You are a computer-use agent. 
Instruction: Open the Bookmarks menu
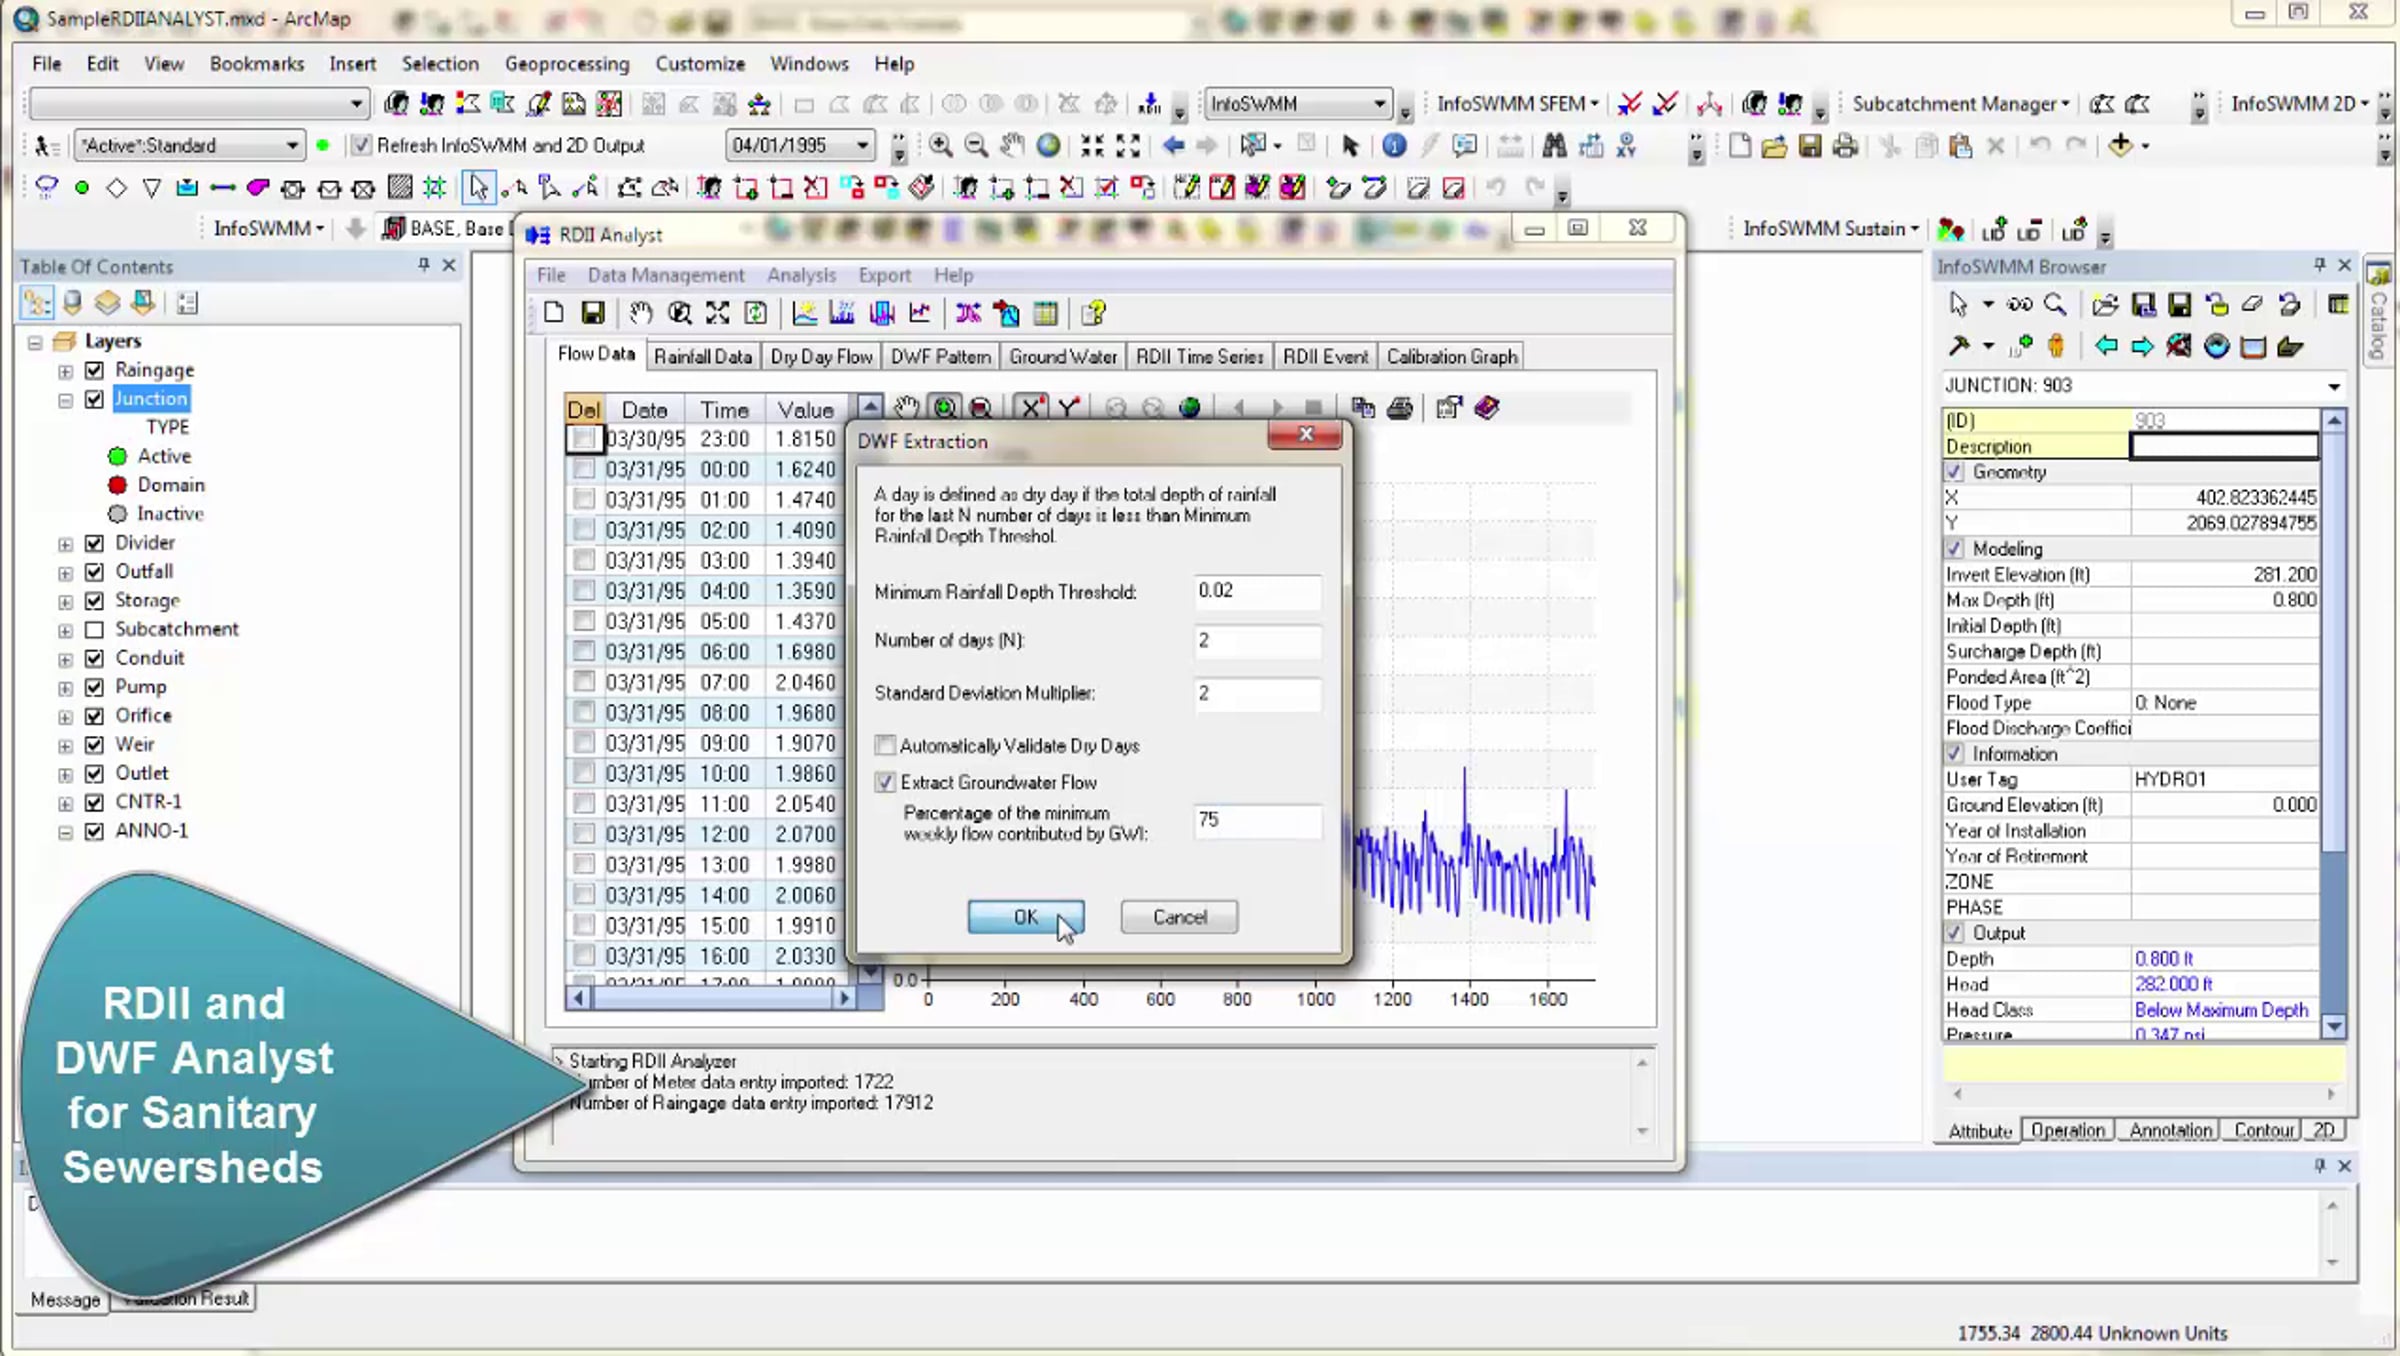coord(257,64)
